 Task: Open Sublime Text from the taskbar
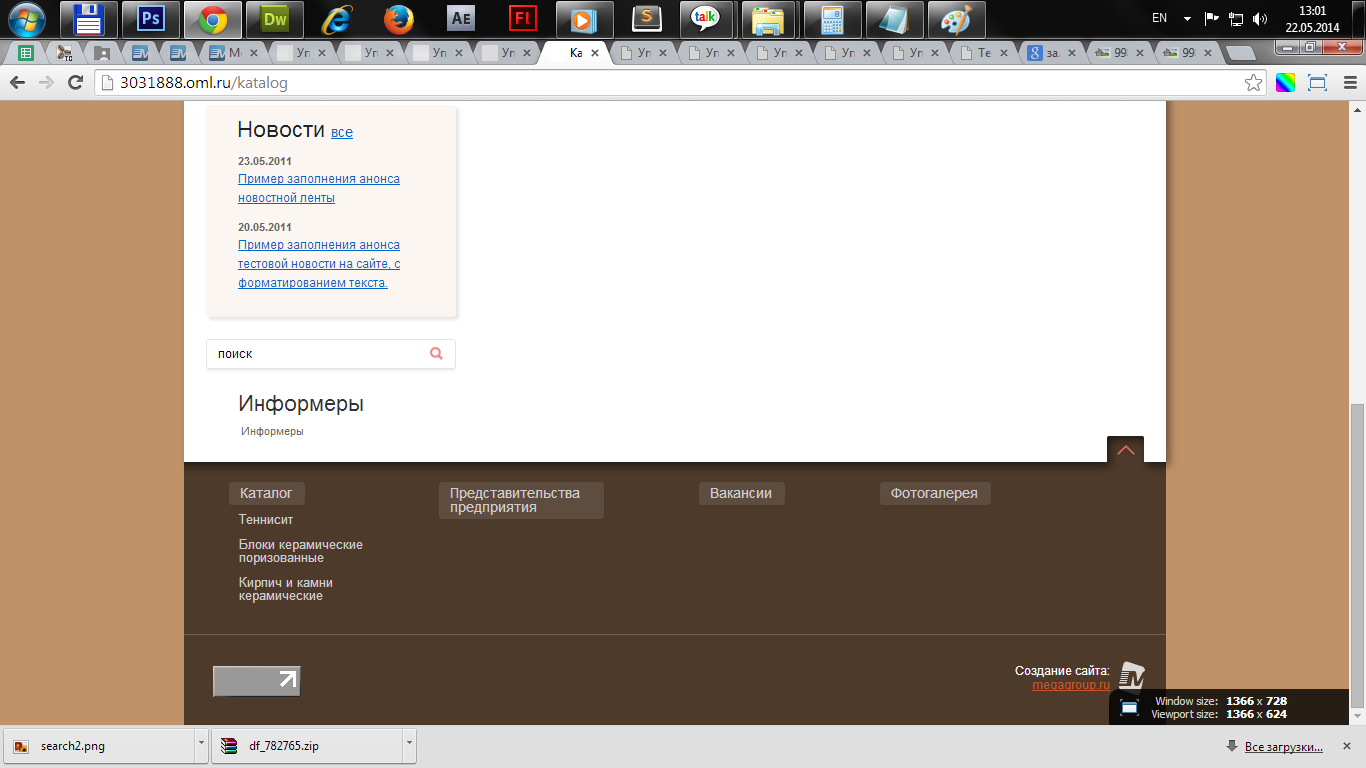(x=647, y=19)
